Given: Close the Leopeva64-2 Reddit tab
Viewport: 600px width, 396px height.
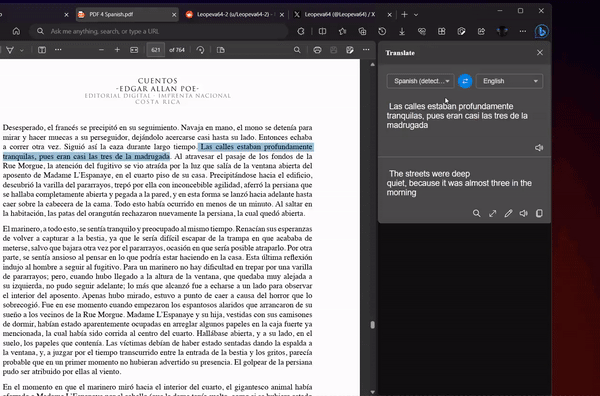Looking at the screenshot, I should [x=282, y=15].
